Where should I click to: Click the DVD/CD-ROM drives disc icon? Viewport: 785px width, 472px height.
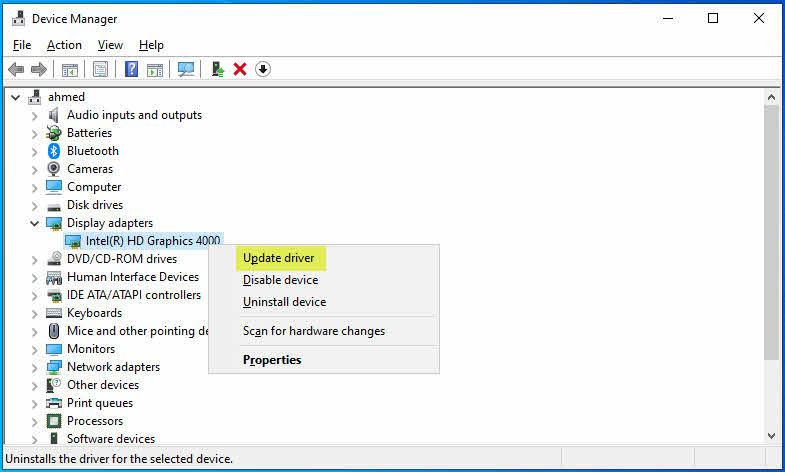[54, 259]
